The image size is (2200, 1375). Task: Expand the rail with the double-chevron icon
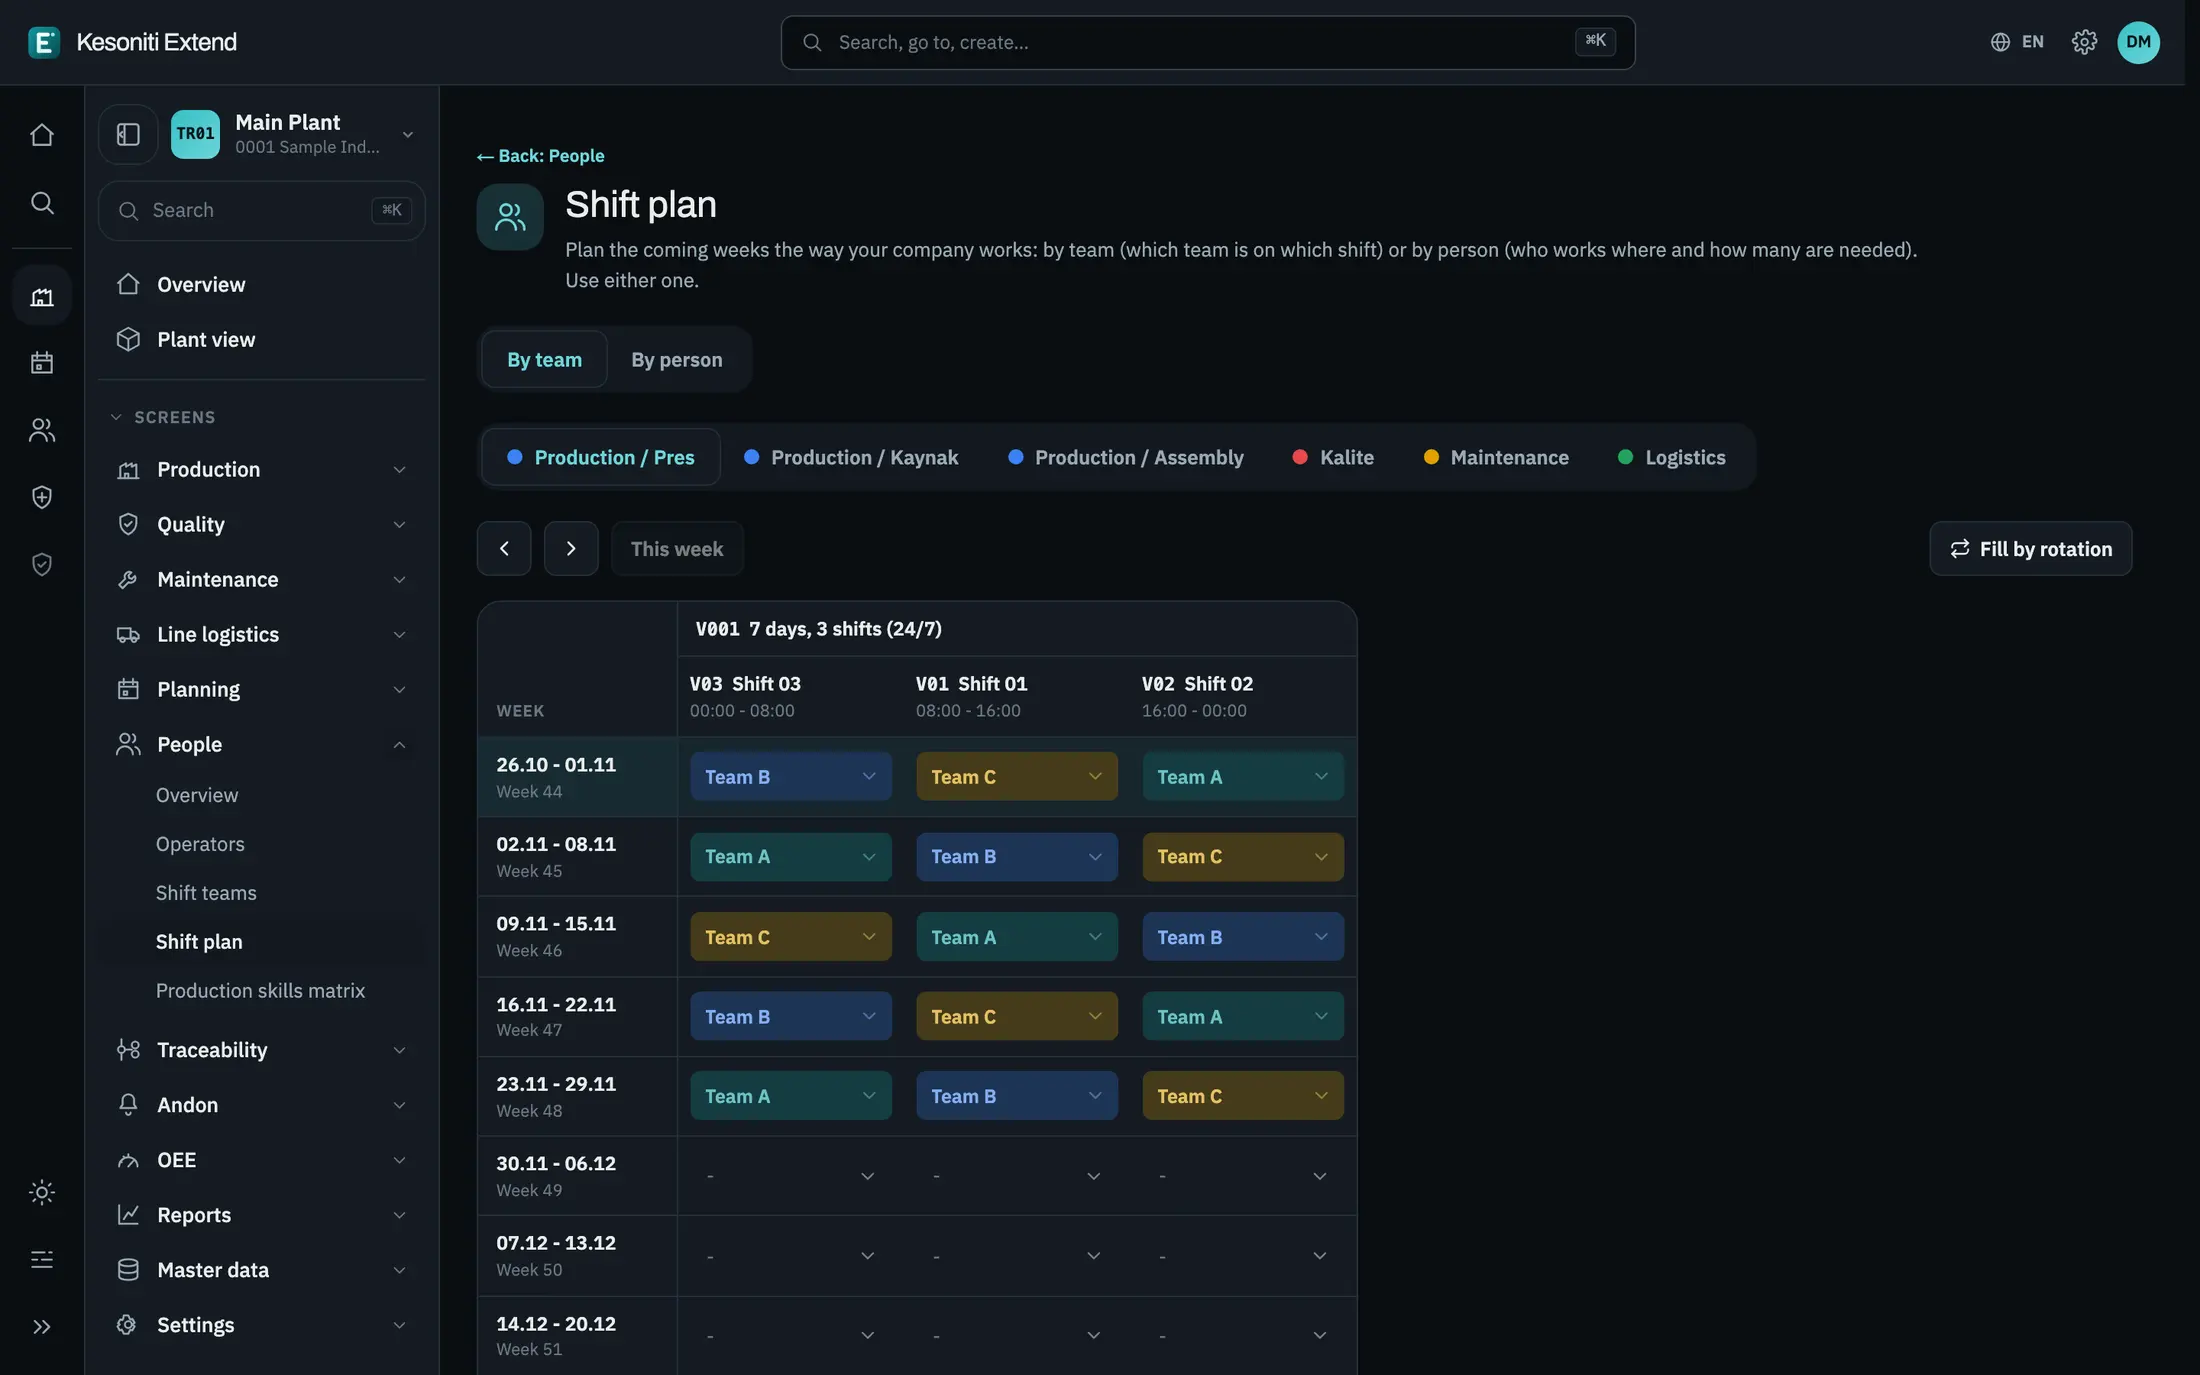[42, 1327]
